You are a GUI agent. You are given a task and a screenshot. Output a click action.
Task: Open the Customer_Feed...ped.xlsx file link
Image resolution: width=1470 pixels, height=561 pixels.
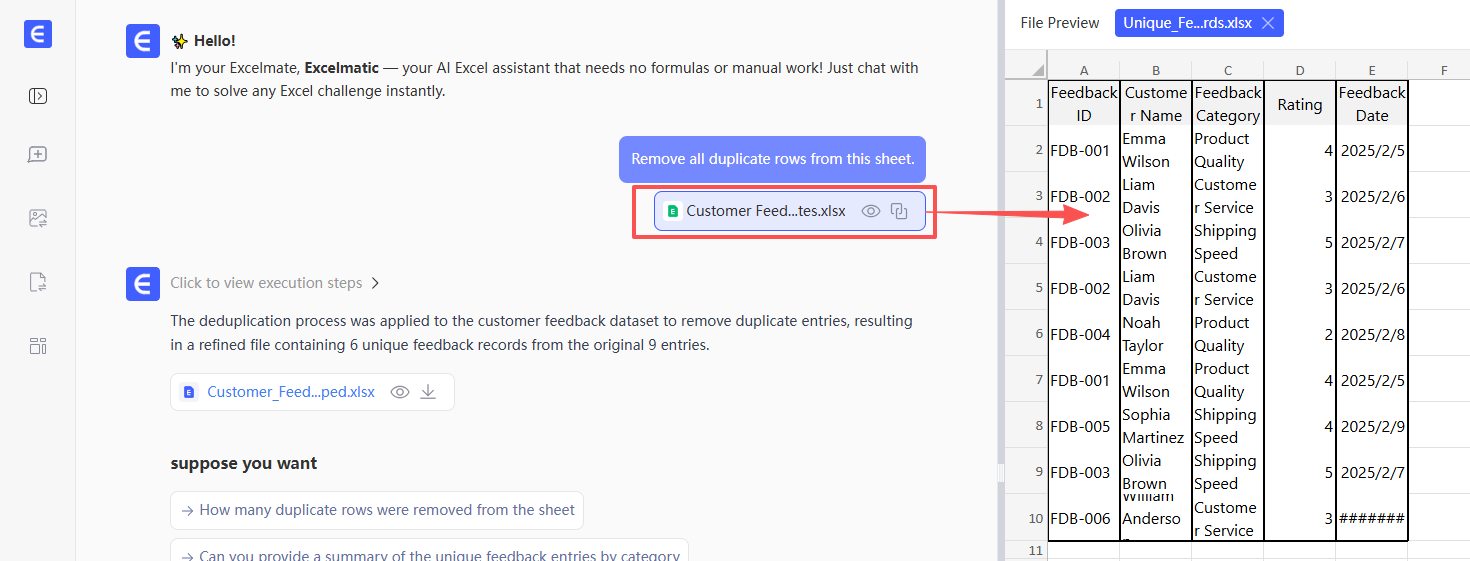point(290,392)
